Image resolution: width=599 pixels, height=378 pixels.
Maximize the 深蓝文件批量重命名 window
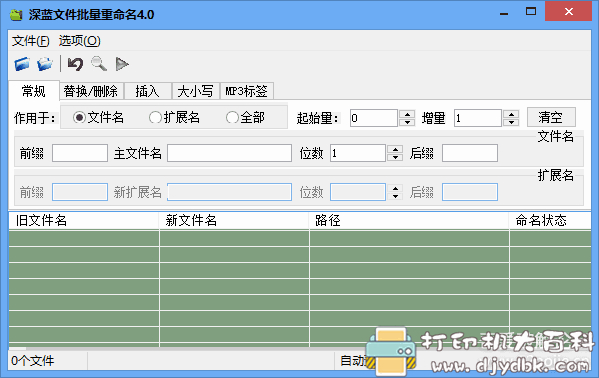click(x=531, y=11)
